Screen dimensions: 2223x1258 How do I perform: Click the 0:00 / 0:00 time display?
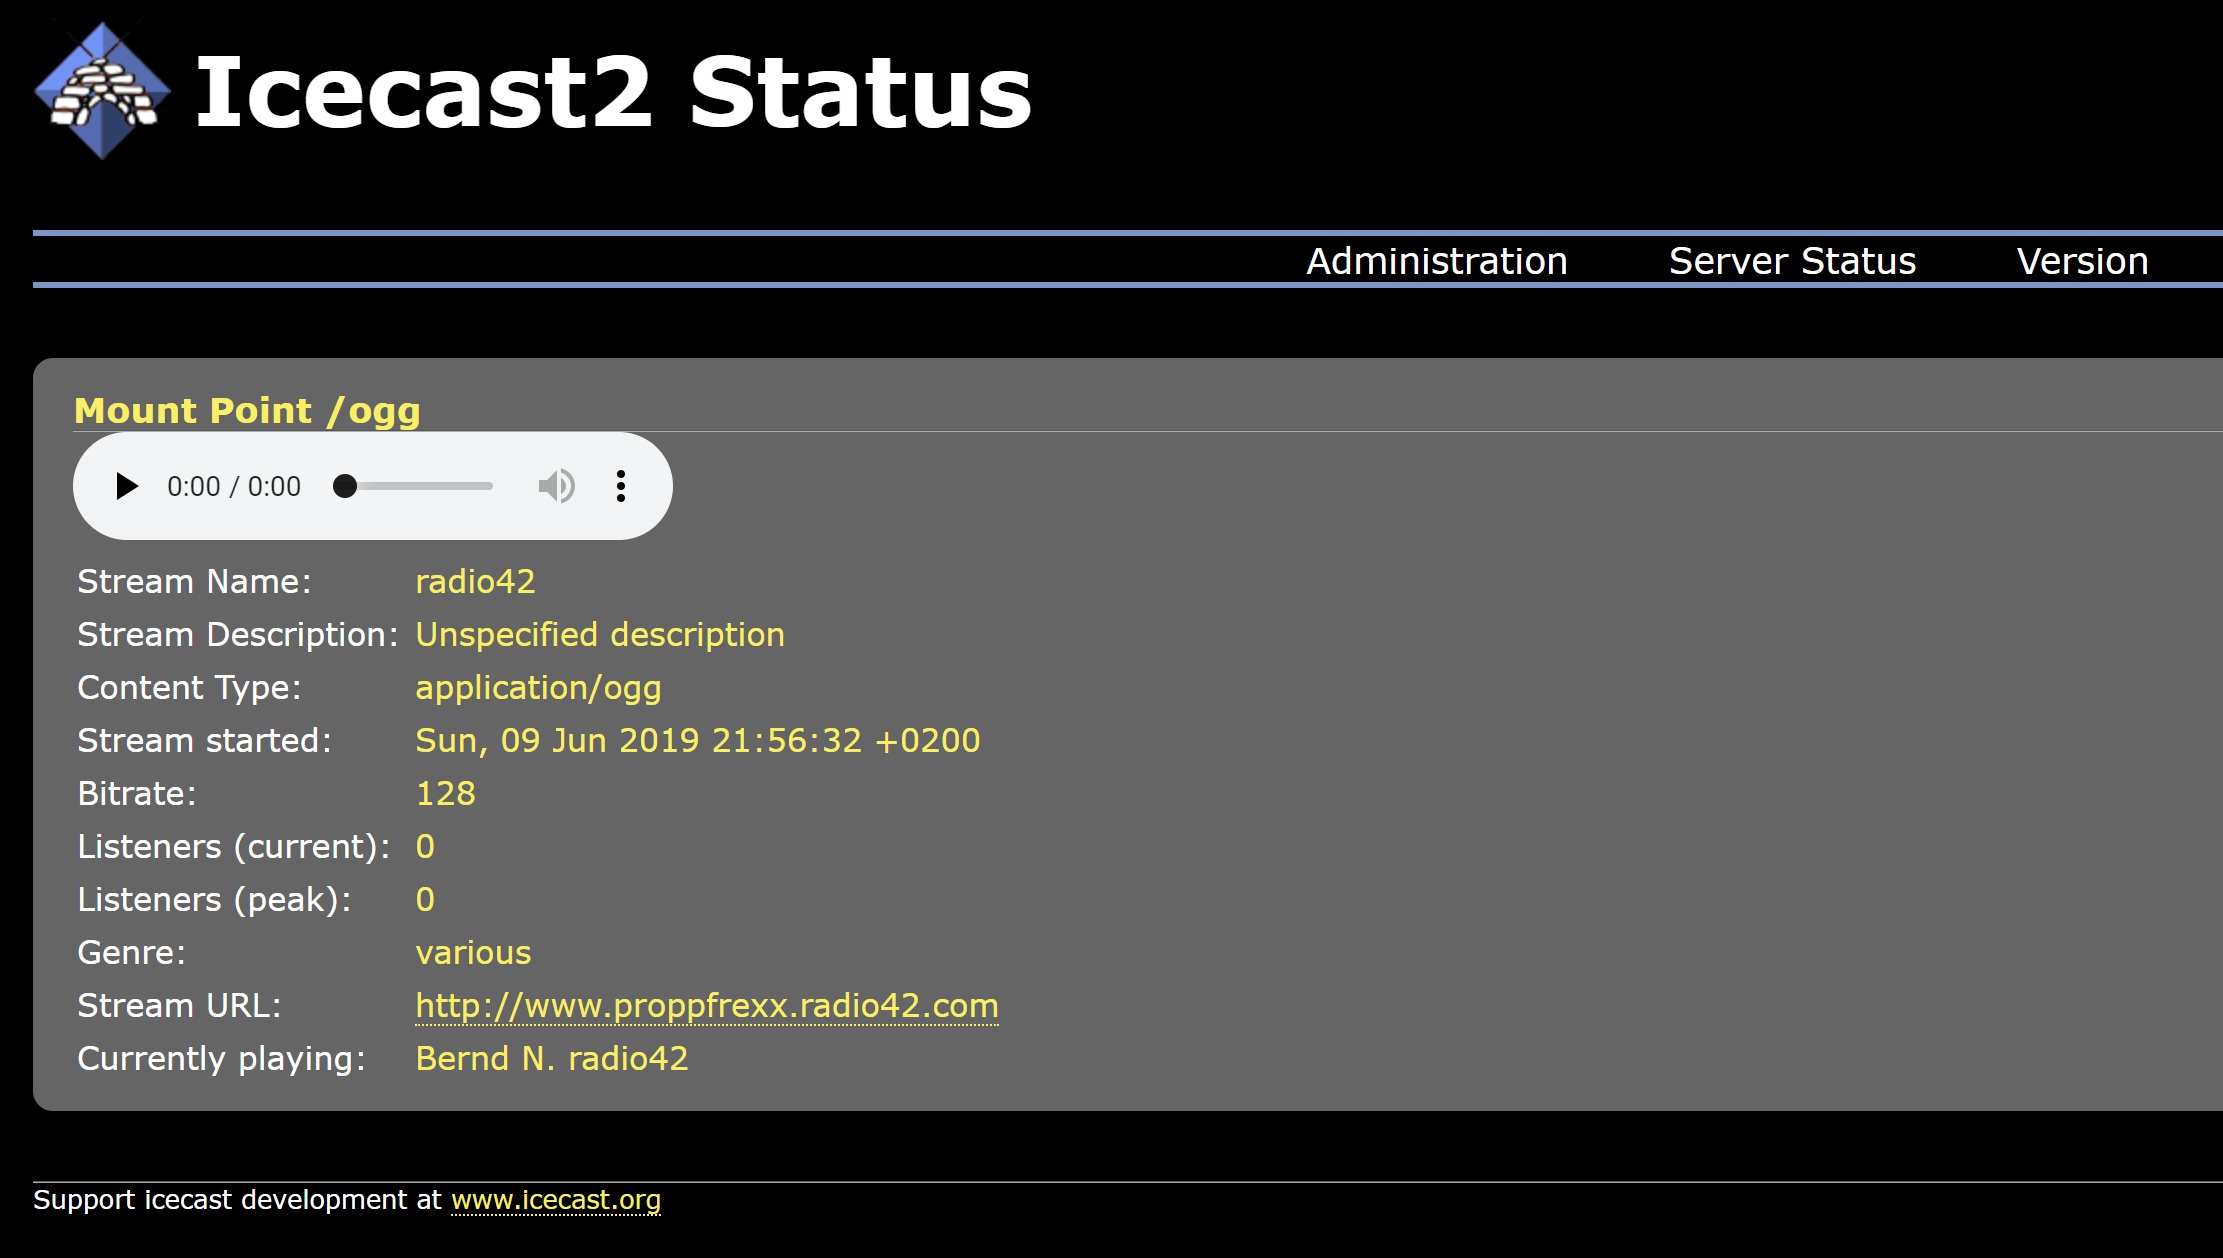point(234,486)
